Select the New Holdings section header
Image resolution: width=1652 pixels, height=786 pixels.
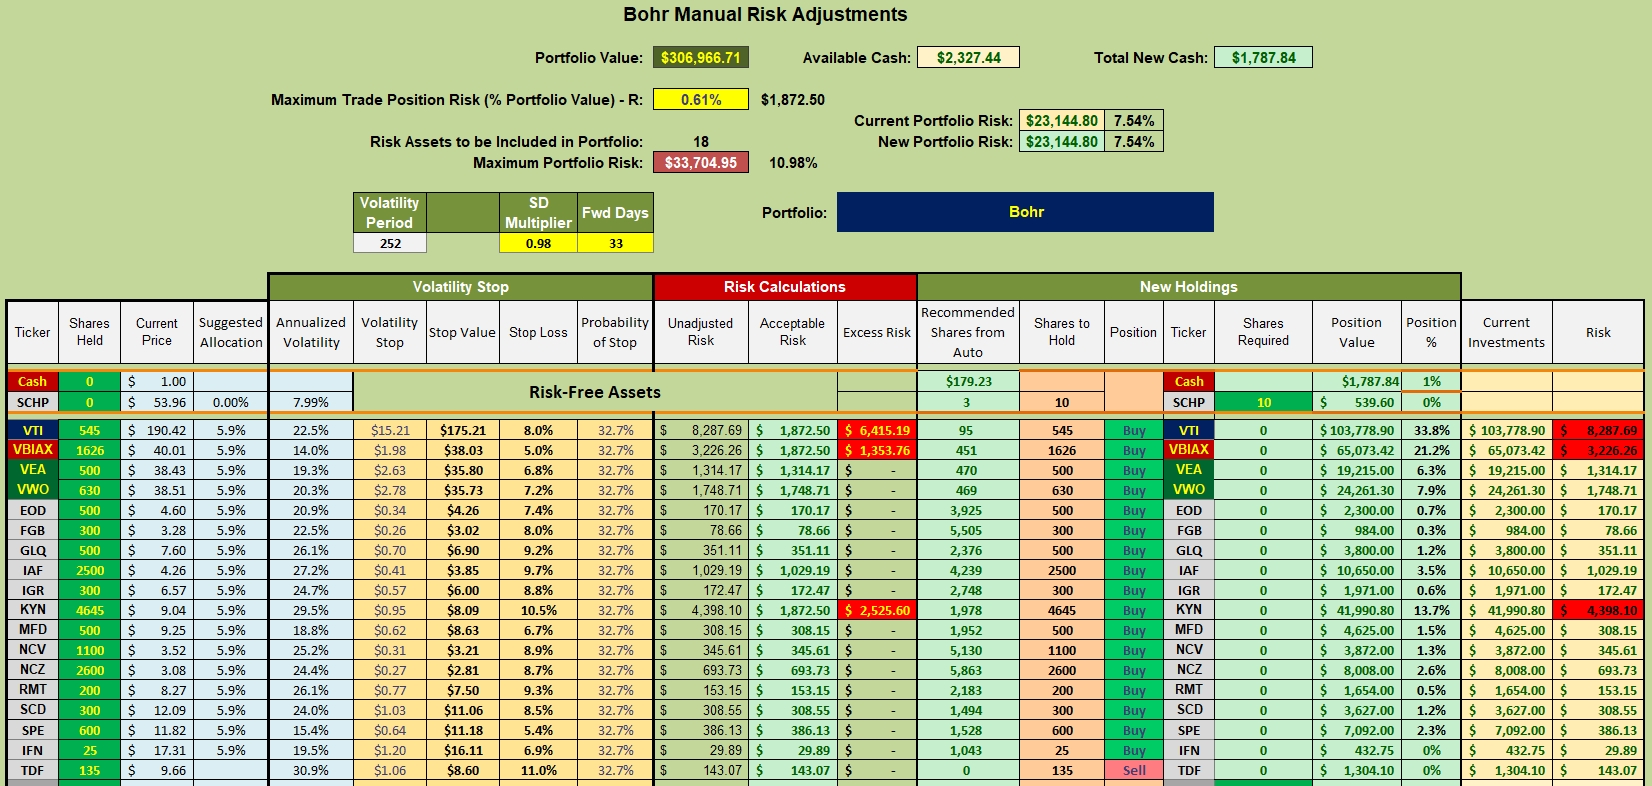tap(1189, 287)
